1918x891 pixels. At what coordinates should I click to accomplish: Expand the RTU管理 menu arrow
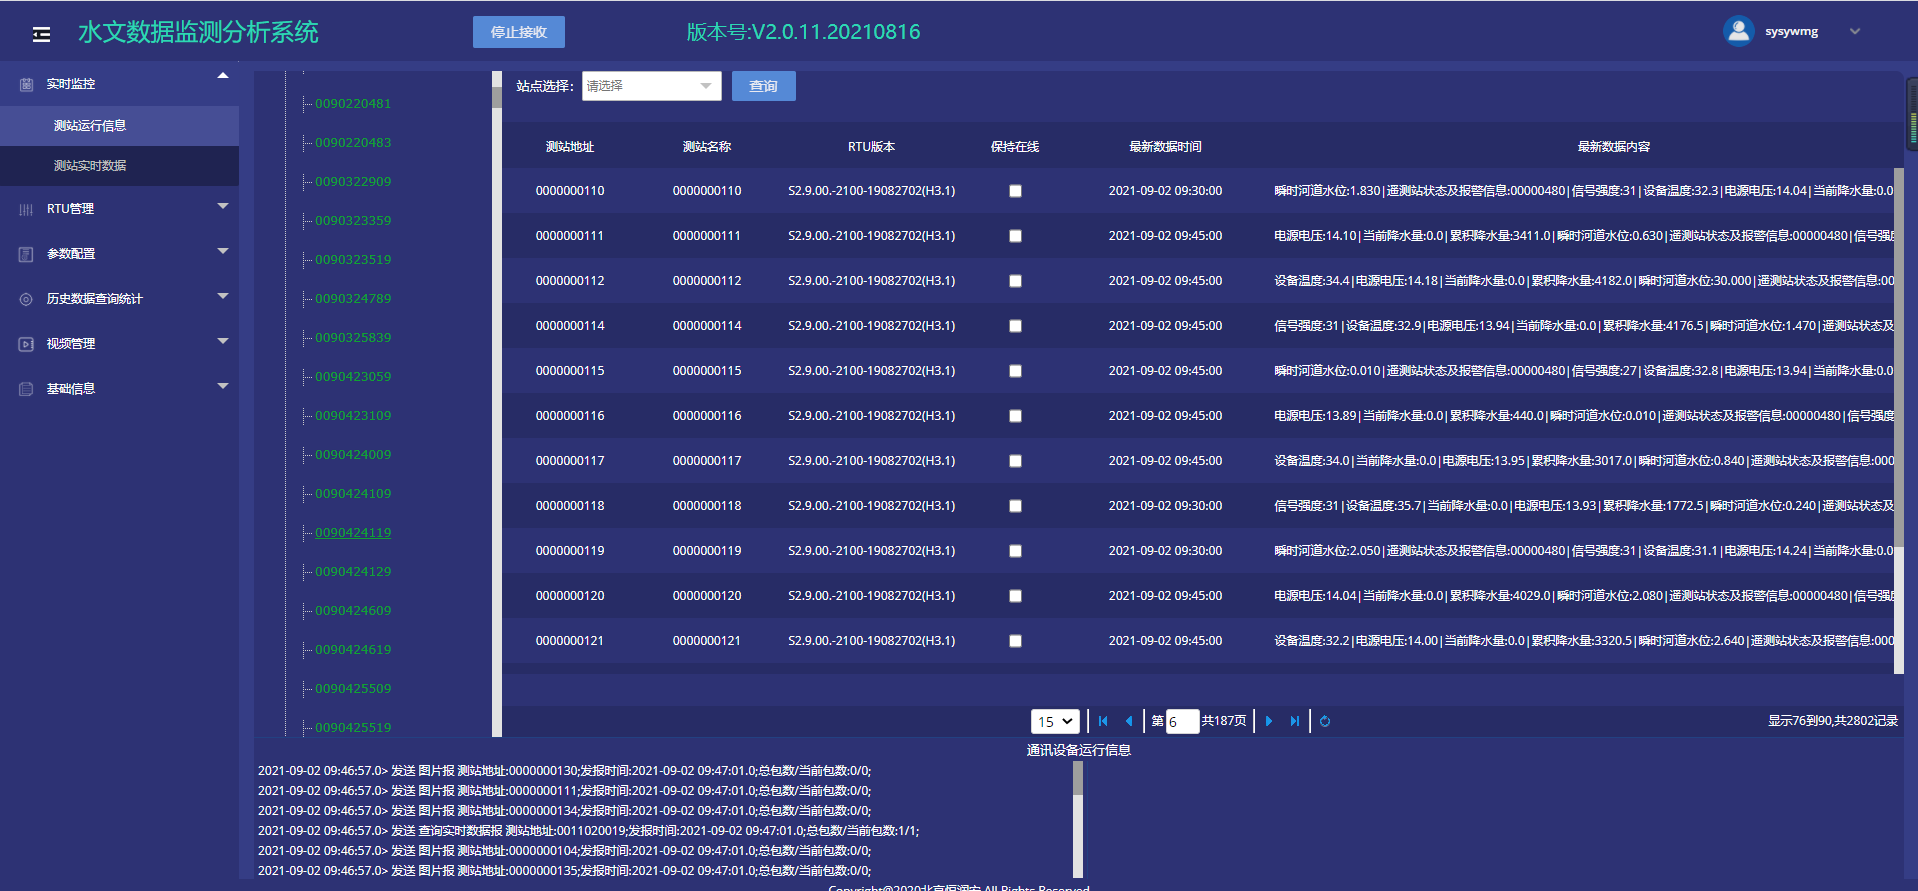click(223, 206)
